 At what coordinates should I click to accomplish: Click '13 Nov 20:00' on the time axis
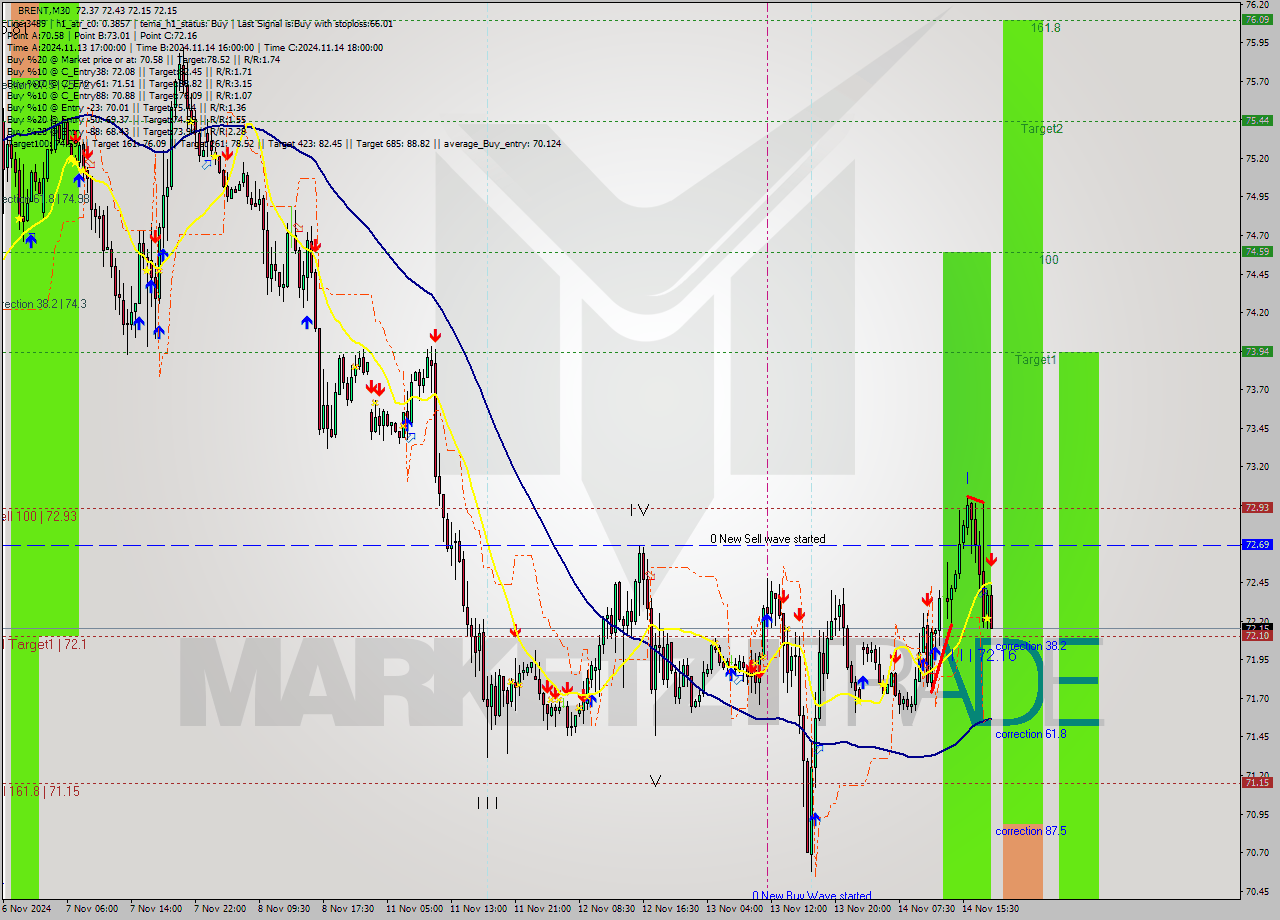coord(862,909)
